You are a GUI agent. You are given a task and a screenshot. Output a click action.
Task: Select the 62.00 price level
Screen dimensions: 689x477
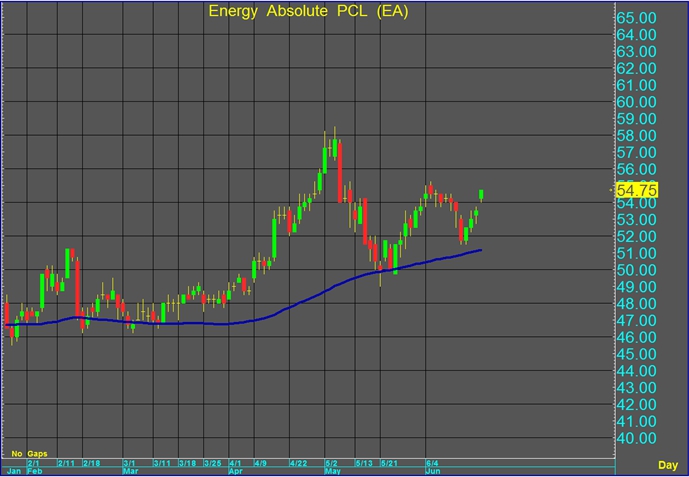(x=636, y=69)
